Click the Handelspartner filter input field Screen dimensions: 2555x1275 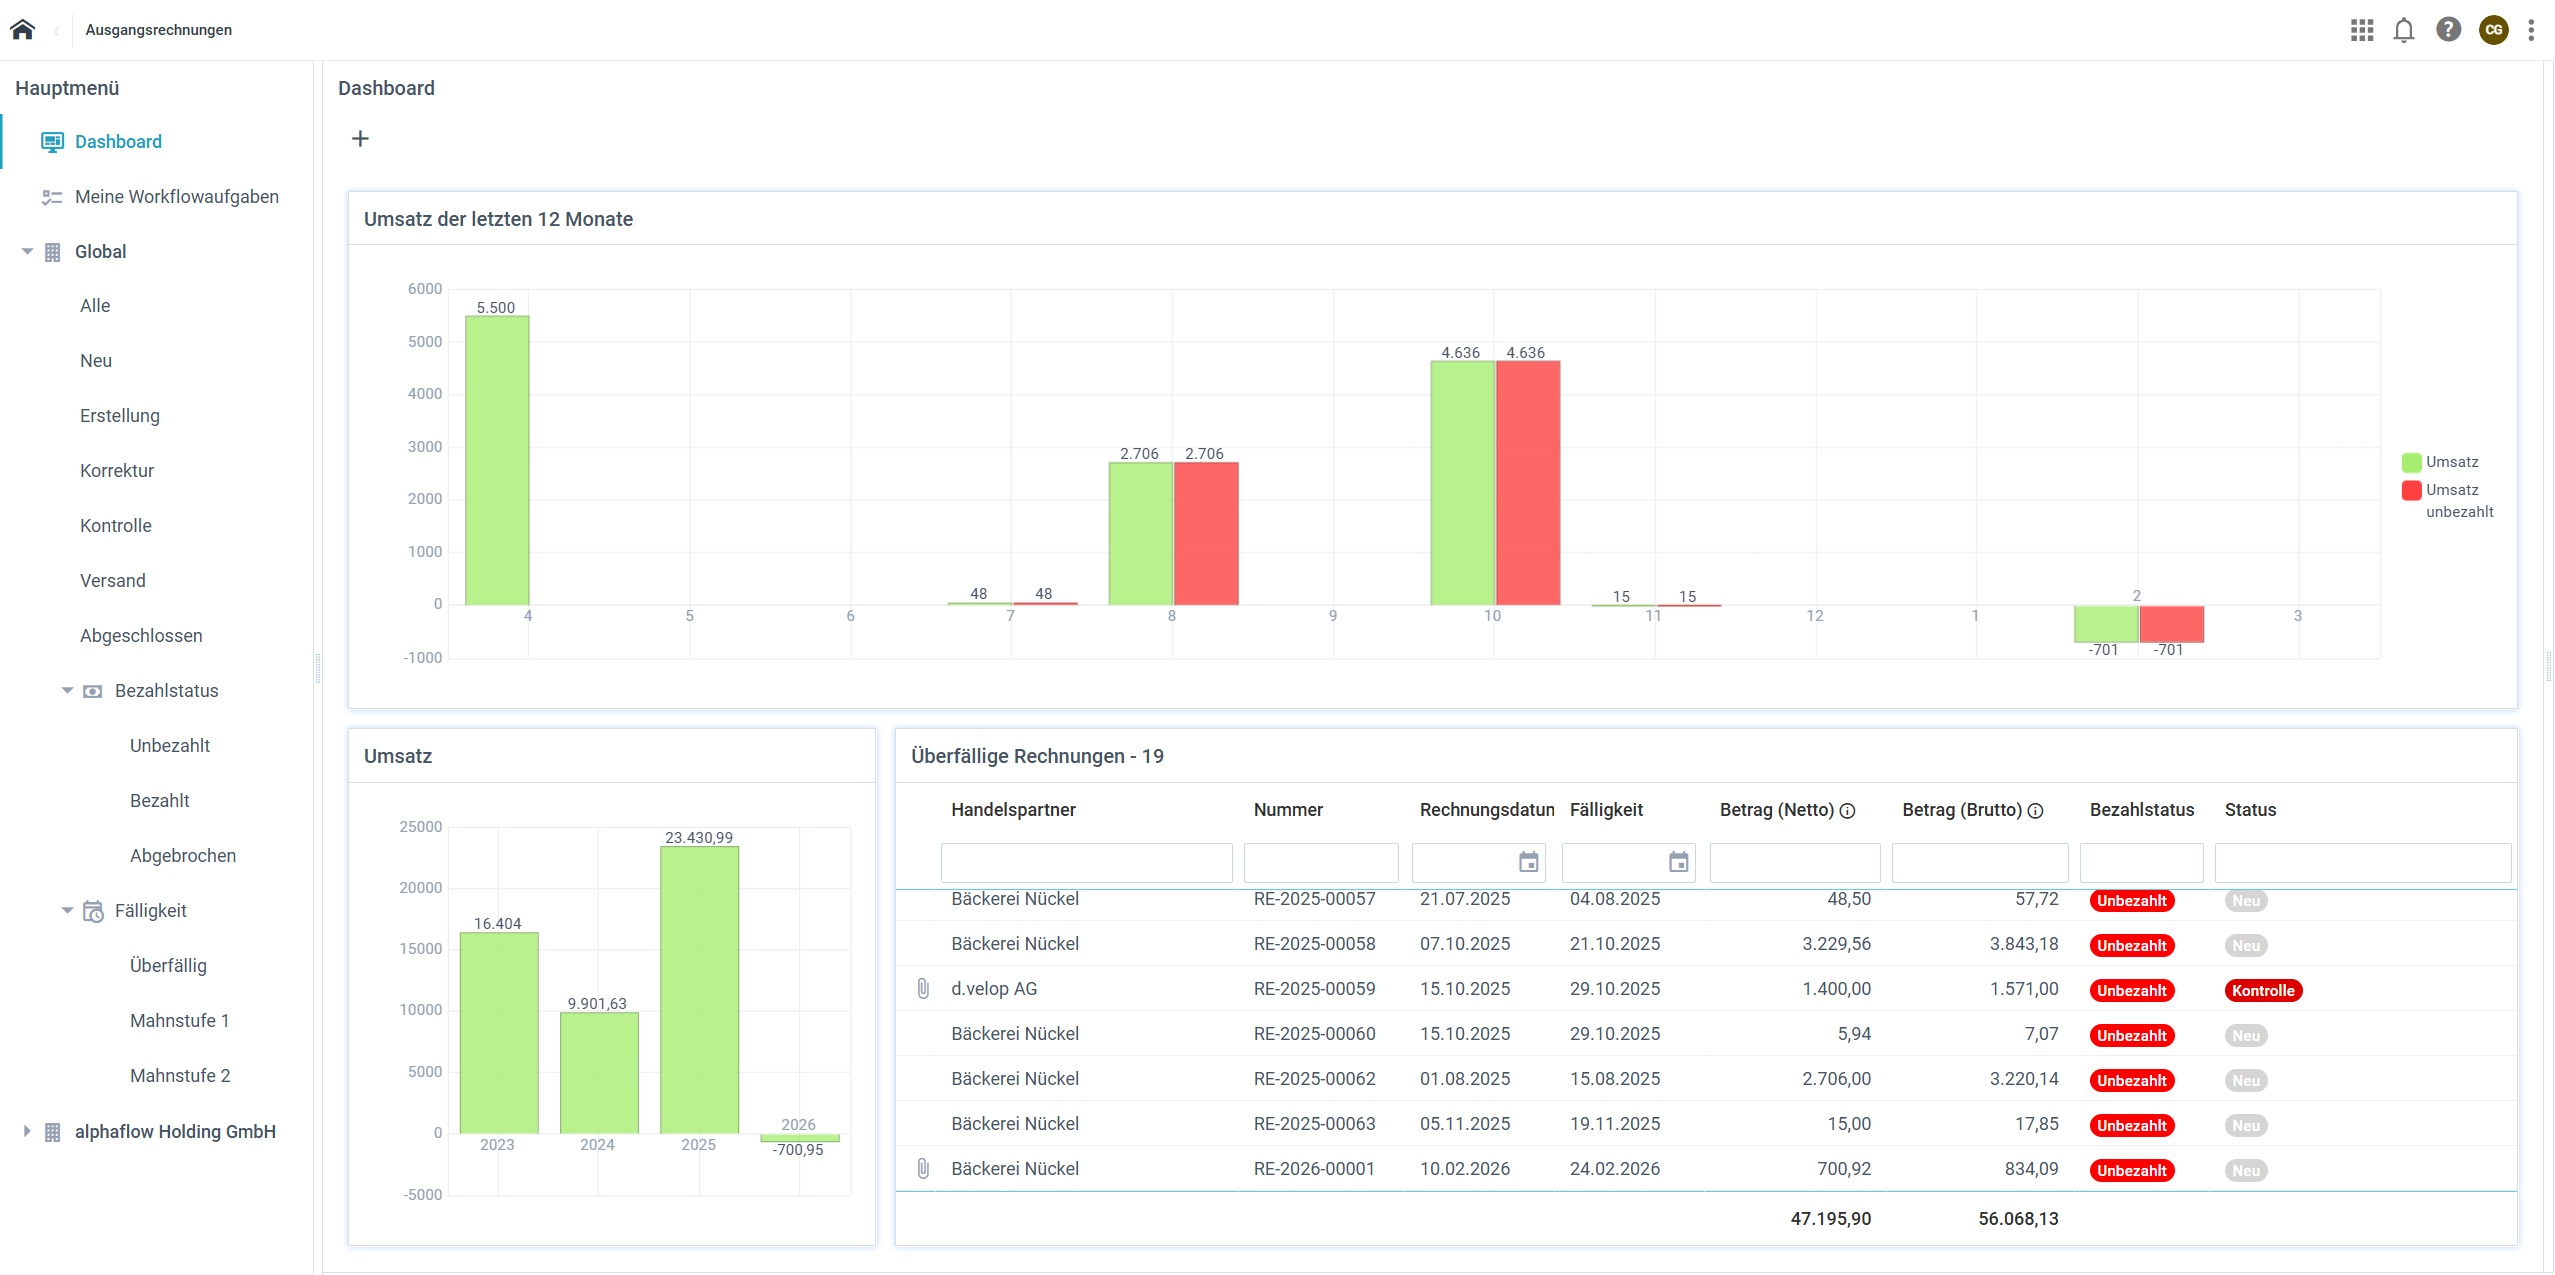[1086, 862]
